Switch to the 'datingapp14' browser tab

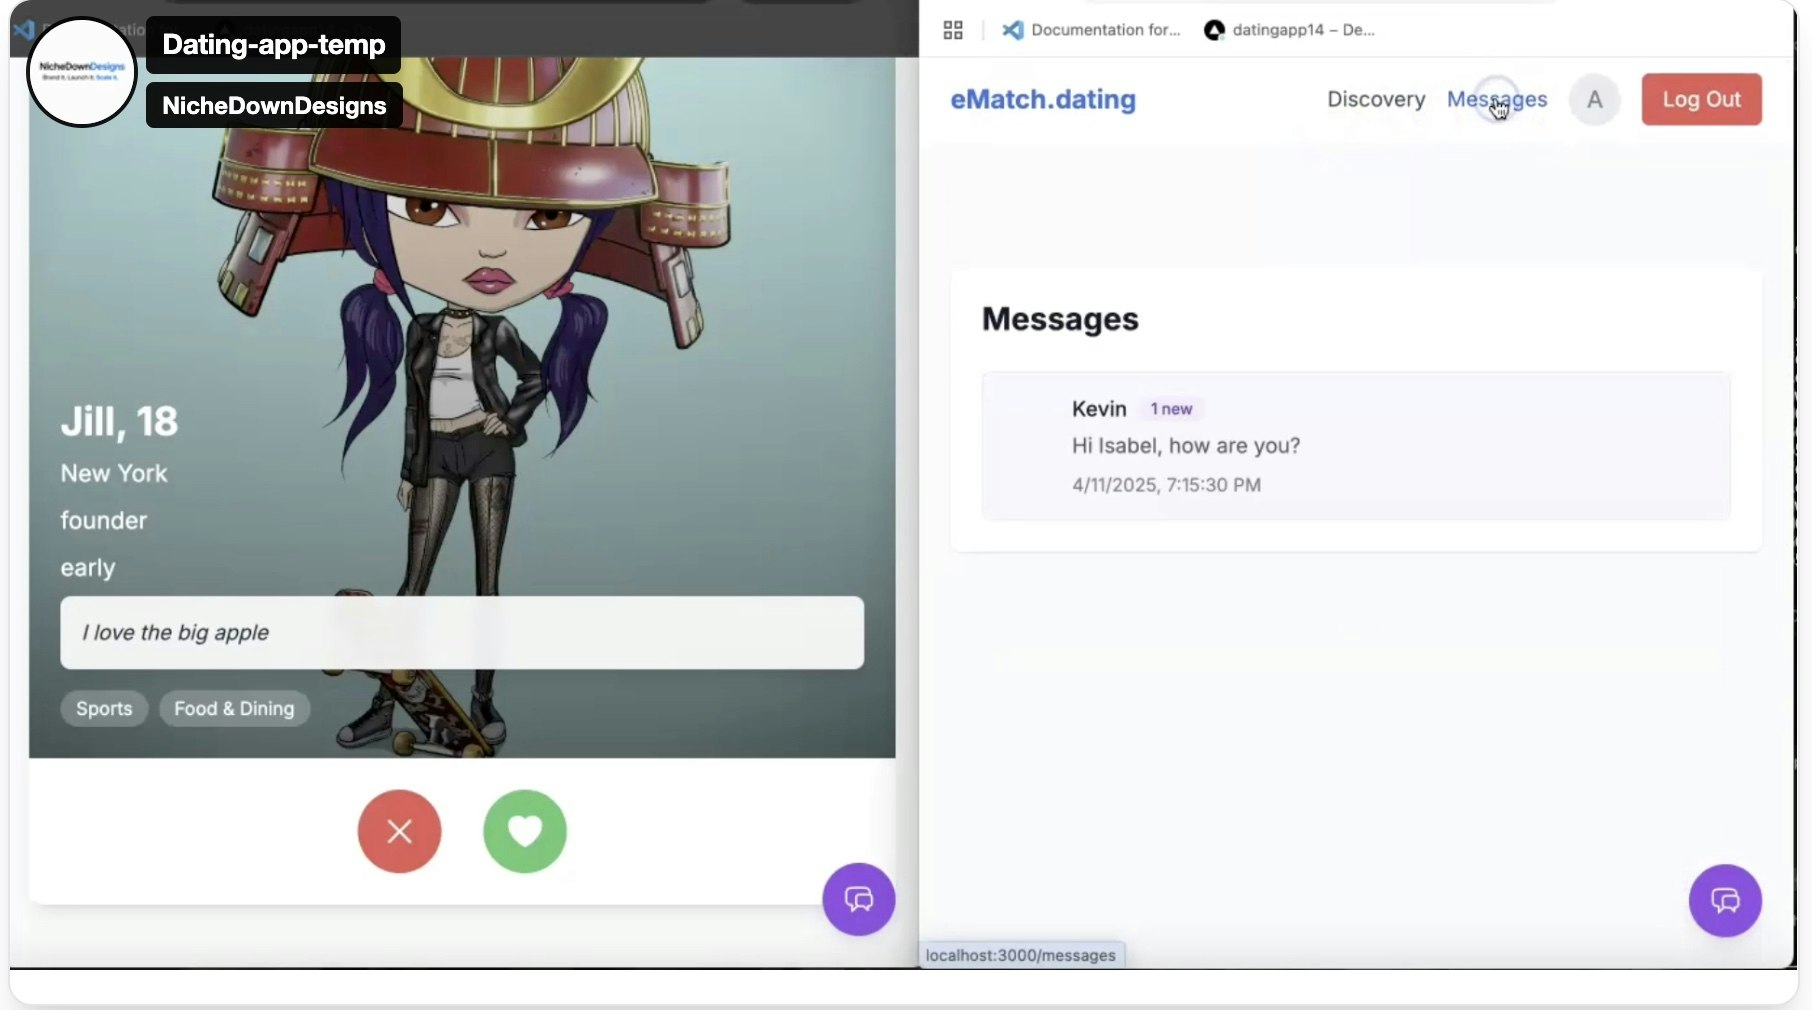coord(1300,30)
